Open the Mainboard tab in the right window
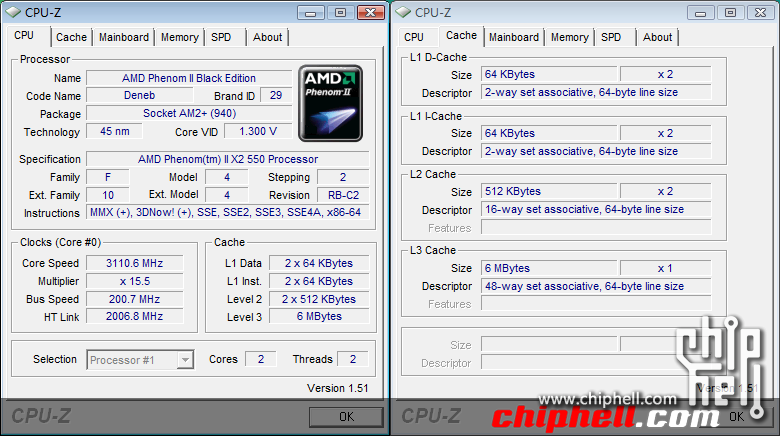This screenshot has height=436, width=780. tap(514, 37)
